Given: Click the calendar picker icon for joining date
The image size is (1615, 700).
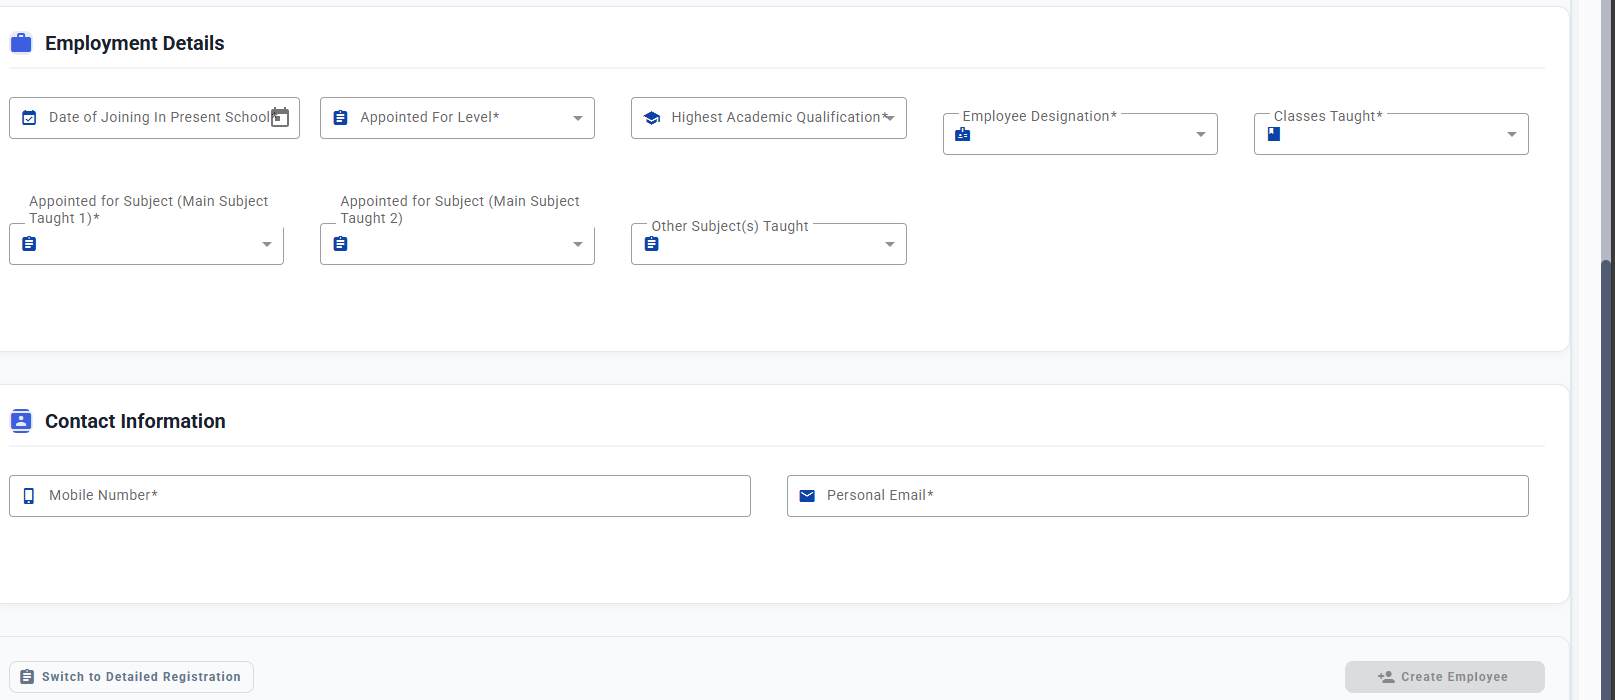Looking at the screenshot, I should (x=280, y=117).
